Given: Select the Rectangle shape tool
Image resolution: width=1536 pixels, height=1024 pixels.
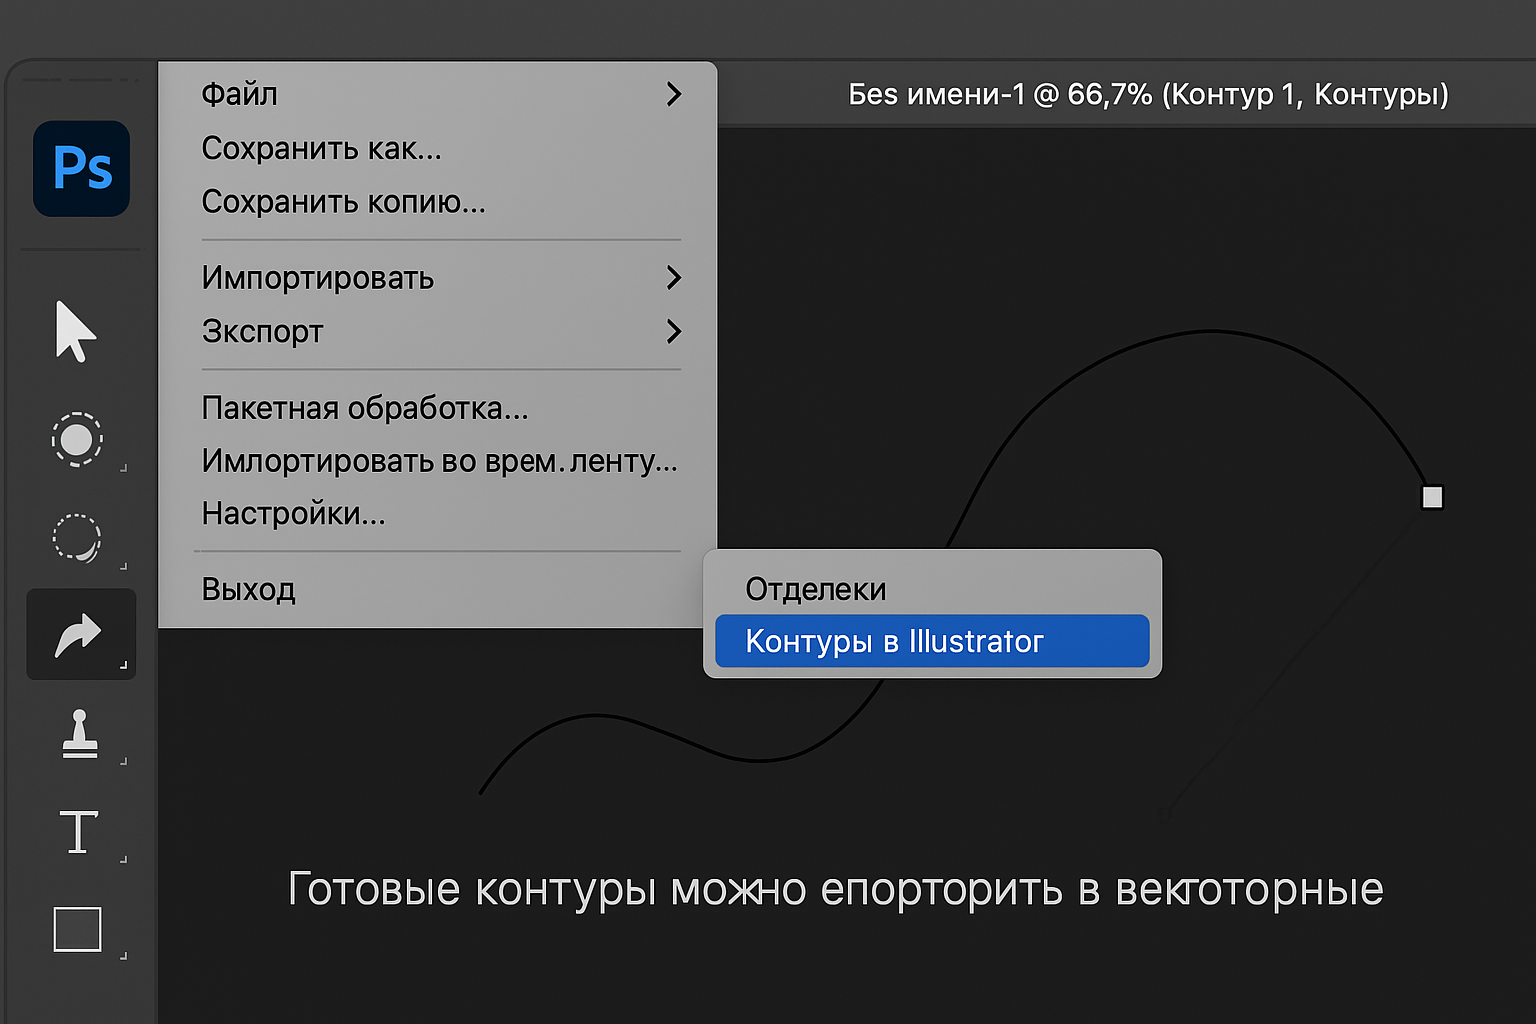Looking at the screenshot, I should pos(78,929).
